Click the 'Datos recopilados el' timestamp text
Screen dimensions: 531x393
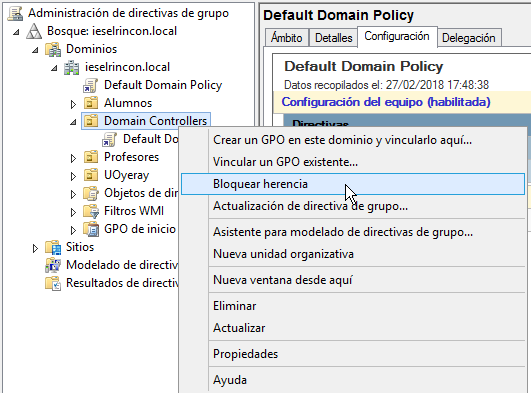[386, 85]
